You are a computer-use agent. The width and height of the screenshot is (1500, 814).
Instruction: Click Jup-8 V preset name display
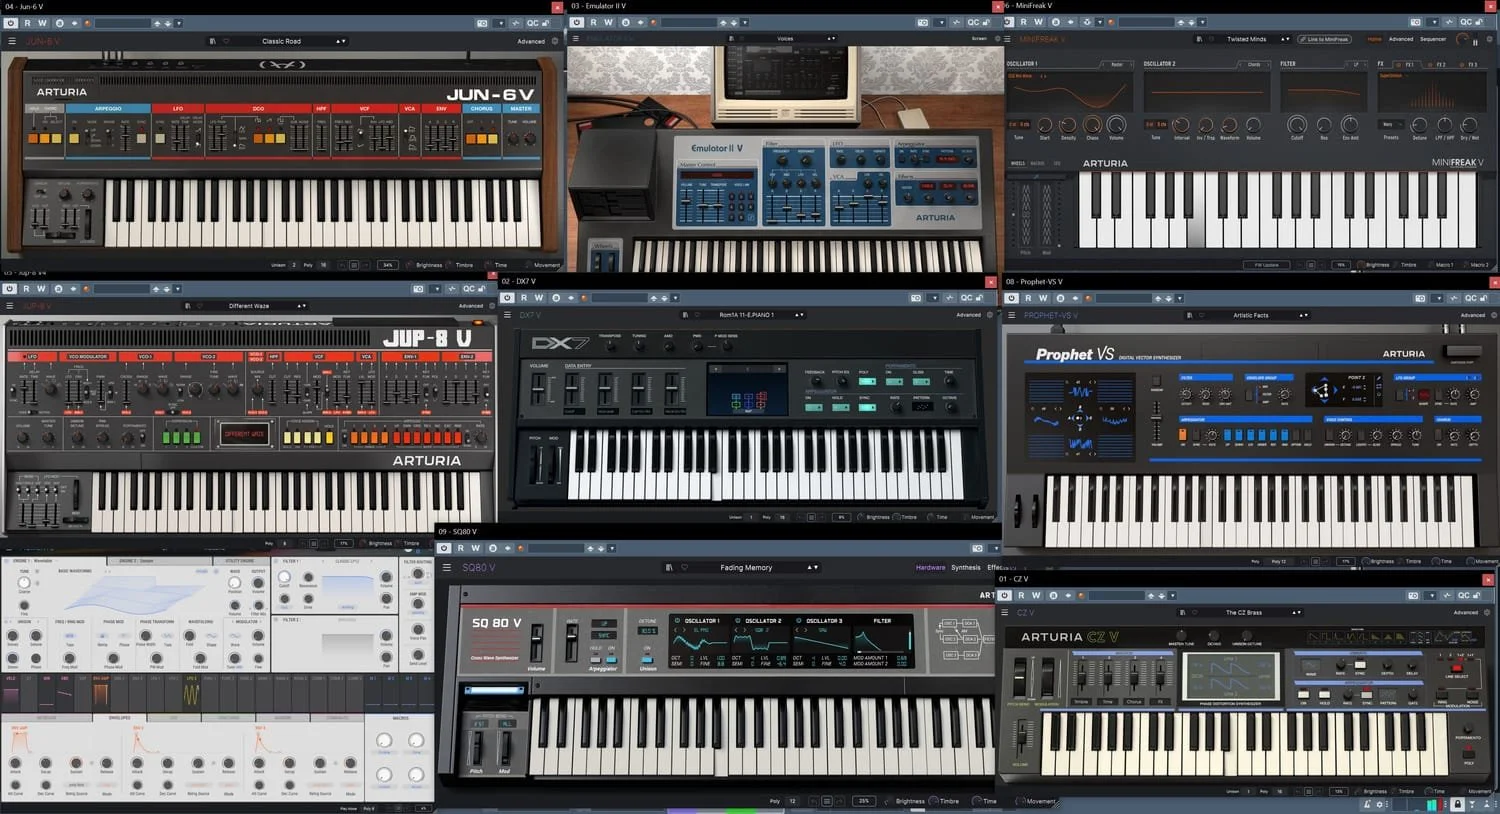pos(246,433)
